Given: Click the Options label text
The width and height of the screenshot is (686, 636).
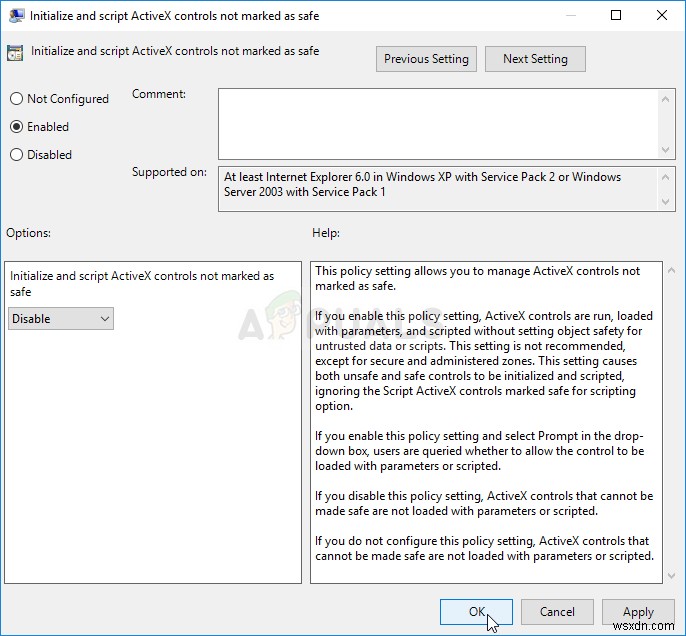Looking at the screenshot, I should [28, 233].
